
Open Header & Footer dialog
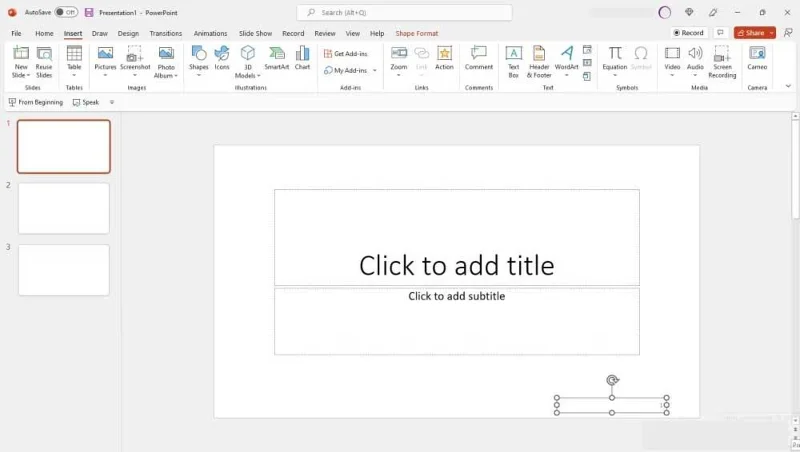coord(539,62)
